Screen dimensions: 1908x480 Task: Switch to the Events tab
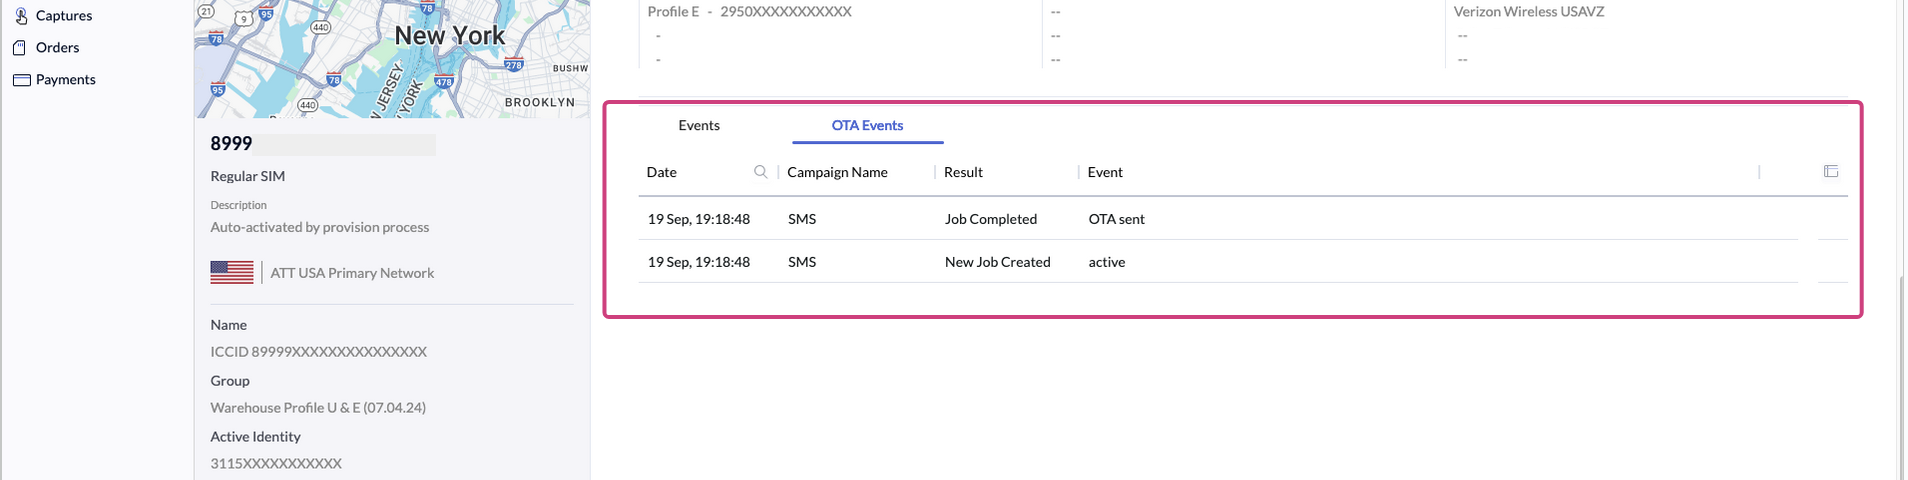coord(698,126)
